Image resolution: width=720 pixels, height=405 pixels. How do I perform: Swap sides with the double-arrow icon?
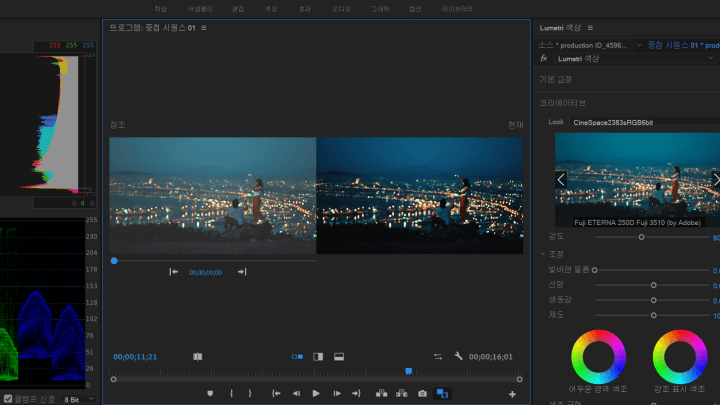tap(438, 357)
